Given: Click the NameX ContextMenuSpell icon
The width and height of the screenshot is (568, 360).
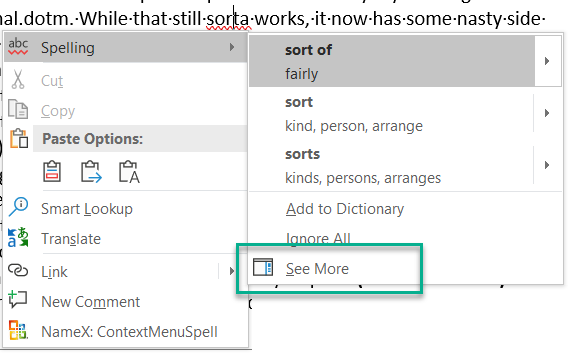Looking at the screenshot, I should 18,330.
